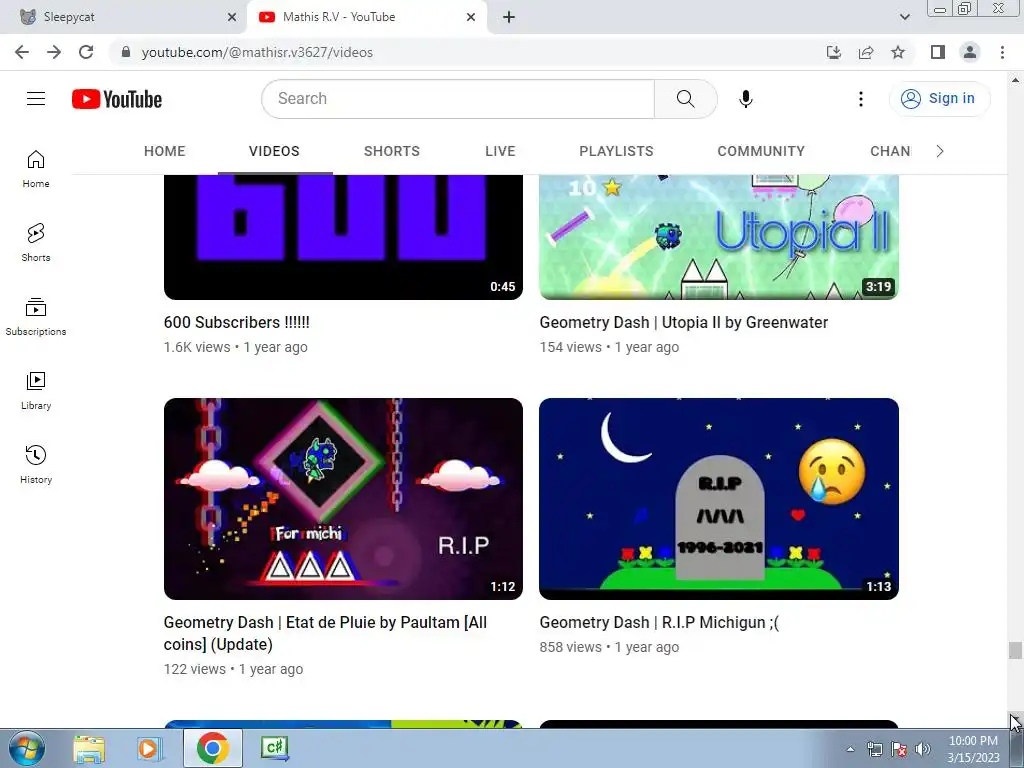1024x768 pixels.
Task: Bookmark this page with star icon
Action: pos(898,52)
